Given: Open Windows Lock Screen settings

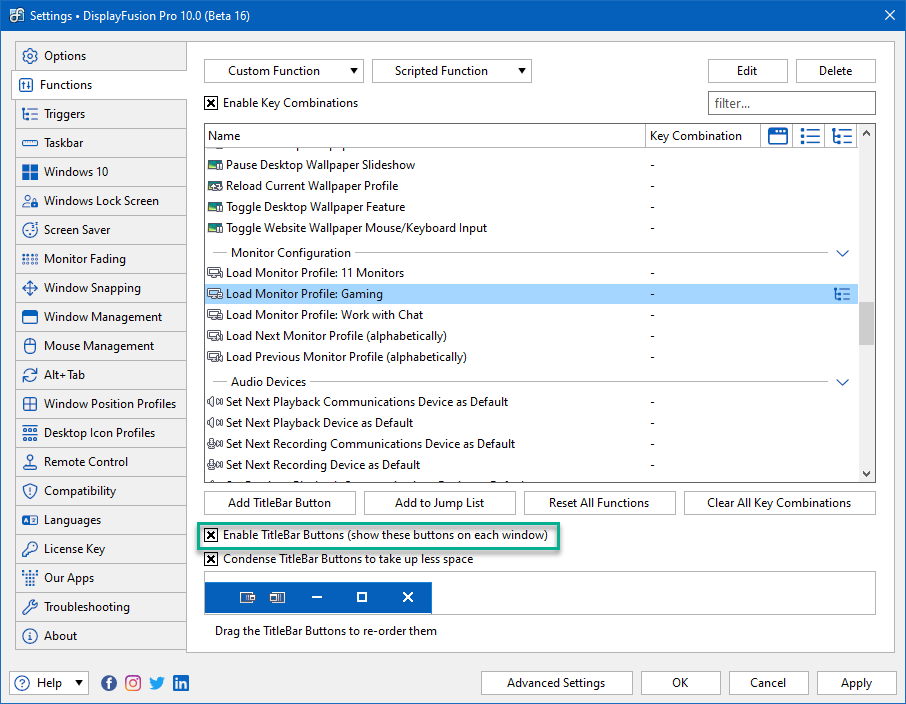Looking at the screenshot, I should (101, 201).
